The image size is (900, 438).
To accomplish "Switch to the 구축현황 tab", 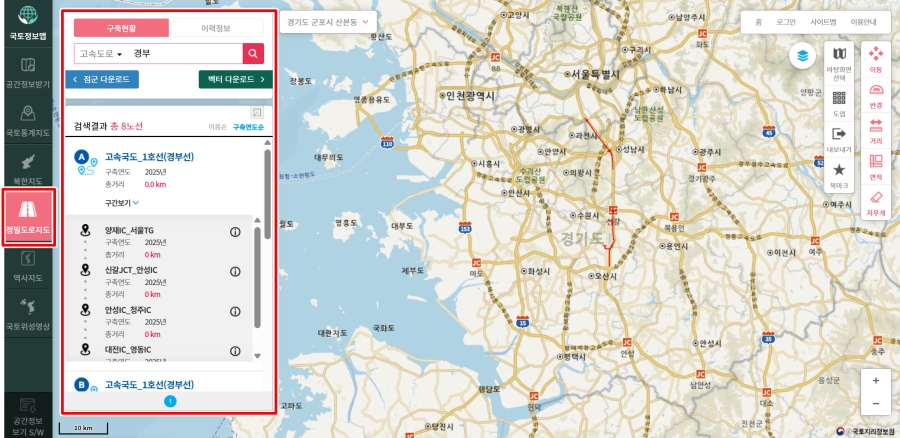I will click(x=121, y=28).
